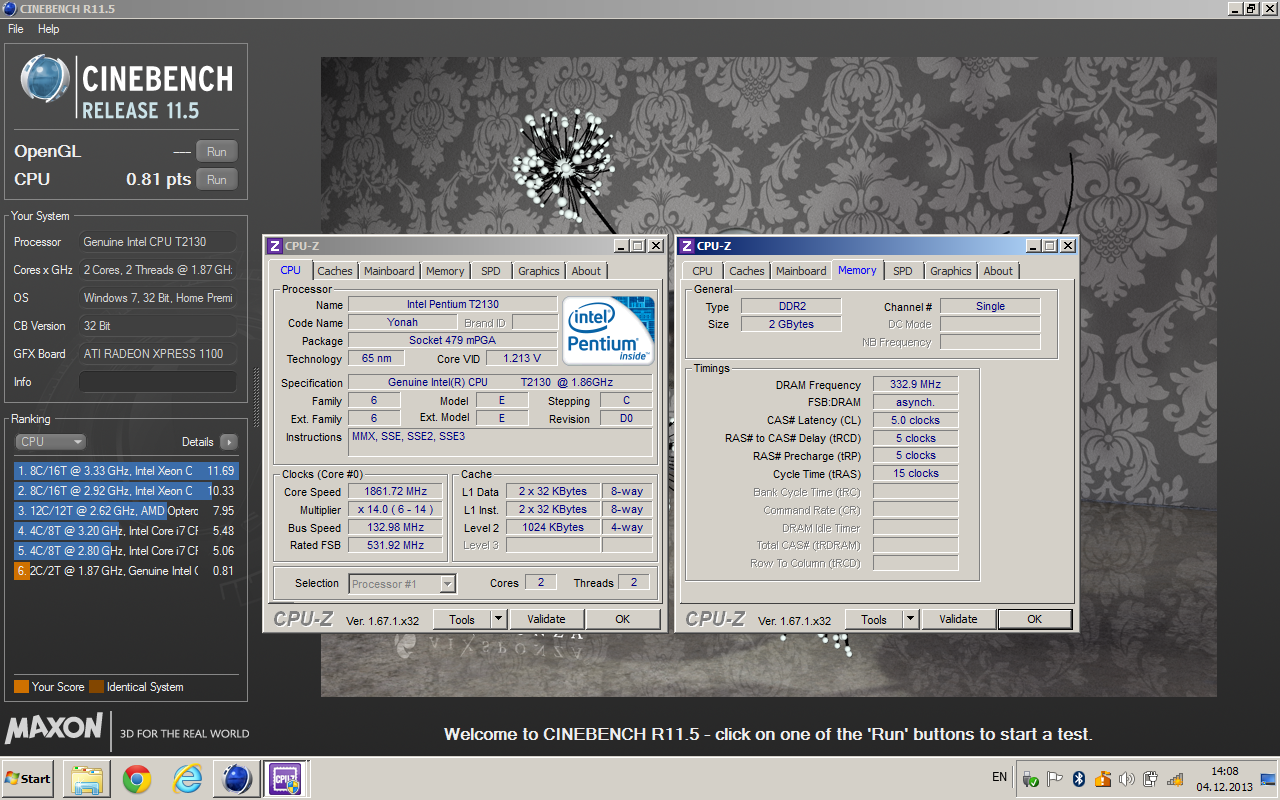Viewport: 1280px width, 800px height.
Task: Click the power plug battery icon
Action: (1151, 779)
